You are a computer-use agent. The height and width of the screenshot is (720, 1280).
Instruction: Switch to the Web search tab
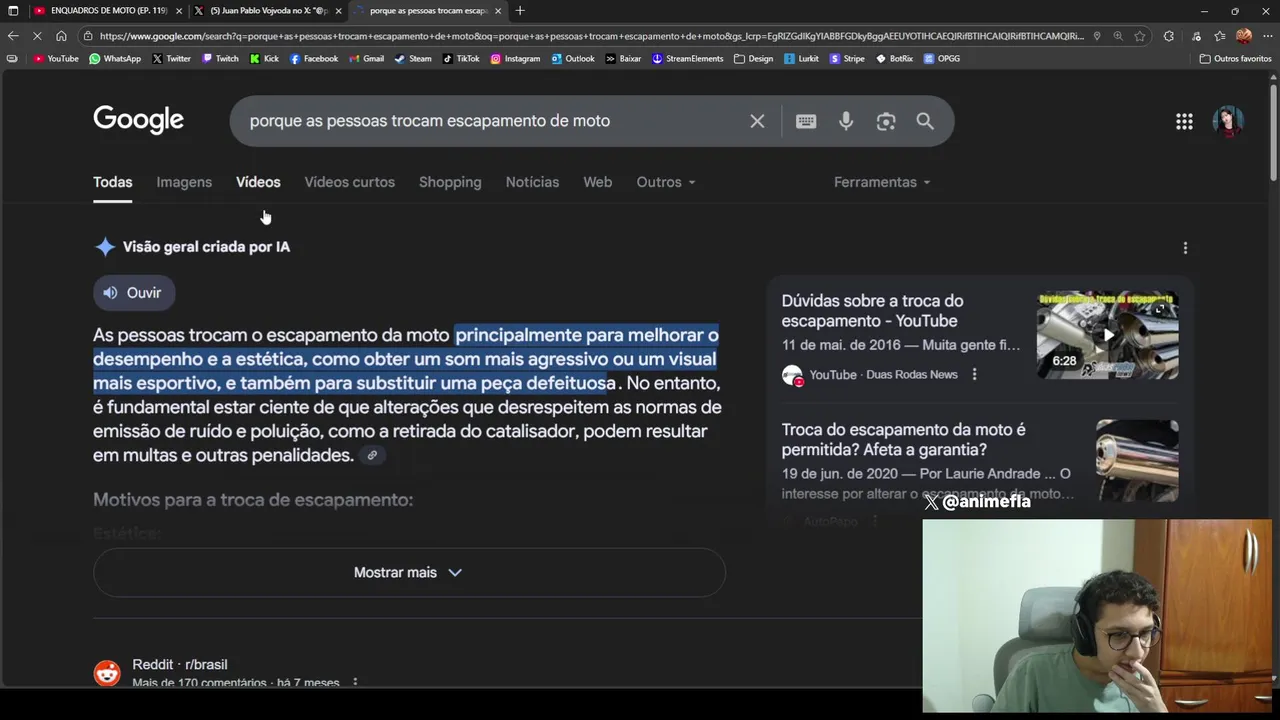tap(598, 182)
